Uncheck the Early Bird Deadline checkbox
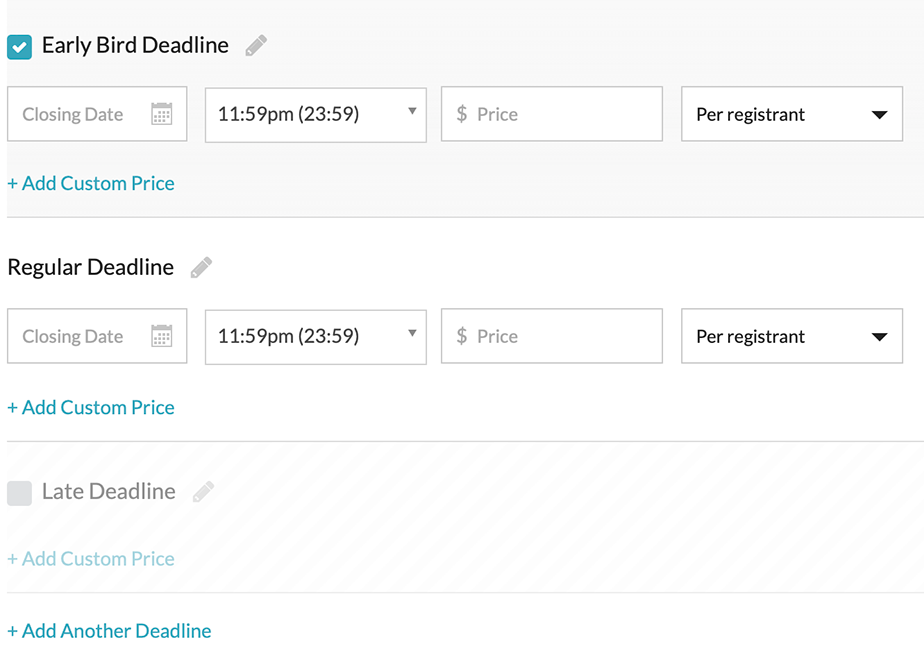924x660 pixels. coord(19,47)
